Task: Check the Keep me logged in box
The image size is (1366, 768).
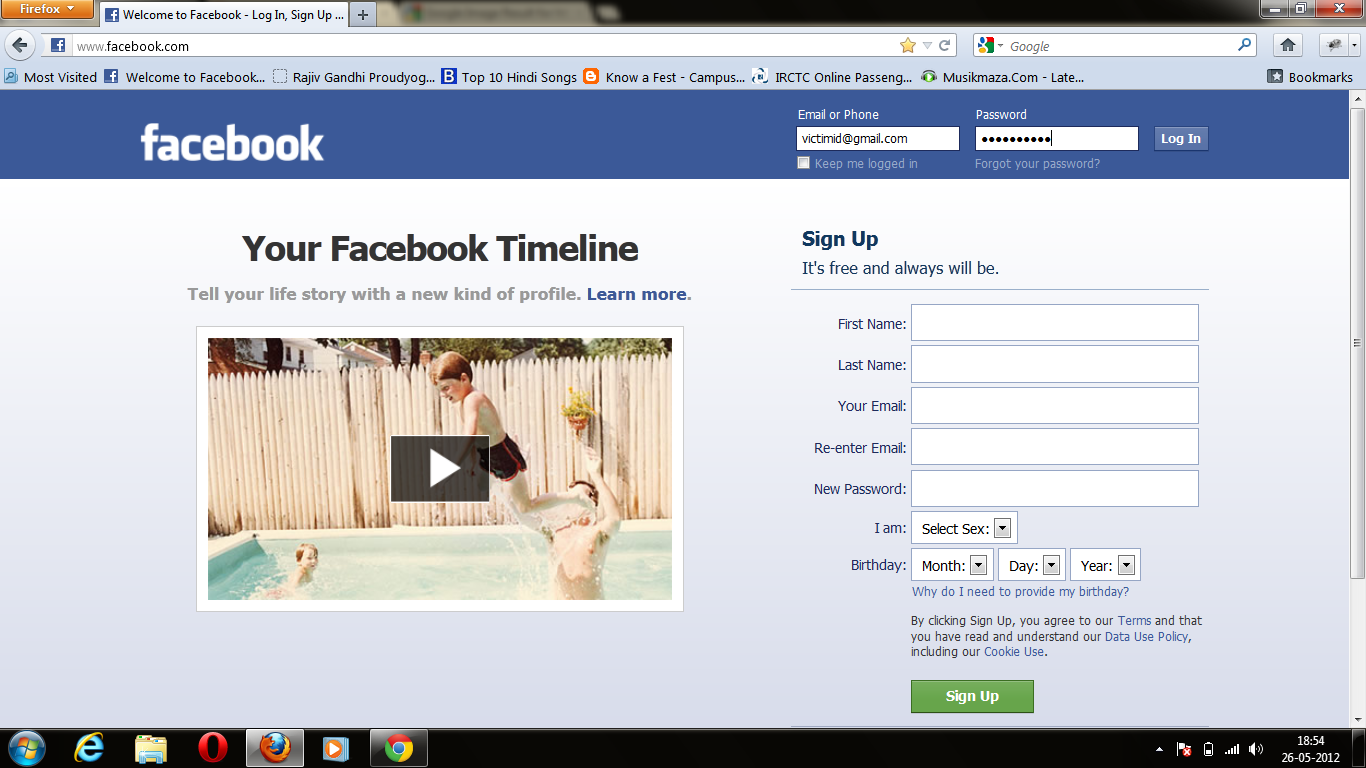Action: pos(803,163)
